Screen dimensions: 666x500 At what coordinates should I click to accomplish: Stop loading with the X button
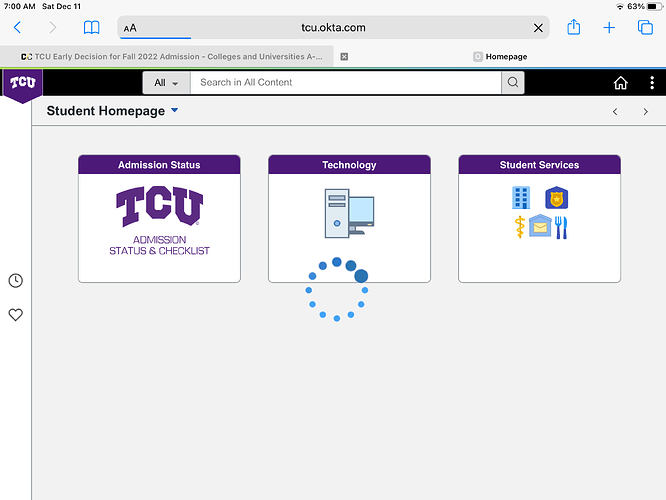coord(538,28)
